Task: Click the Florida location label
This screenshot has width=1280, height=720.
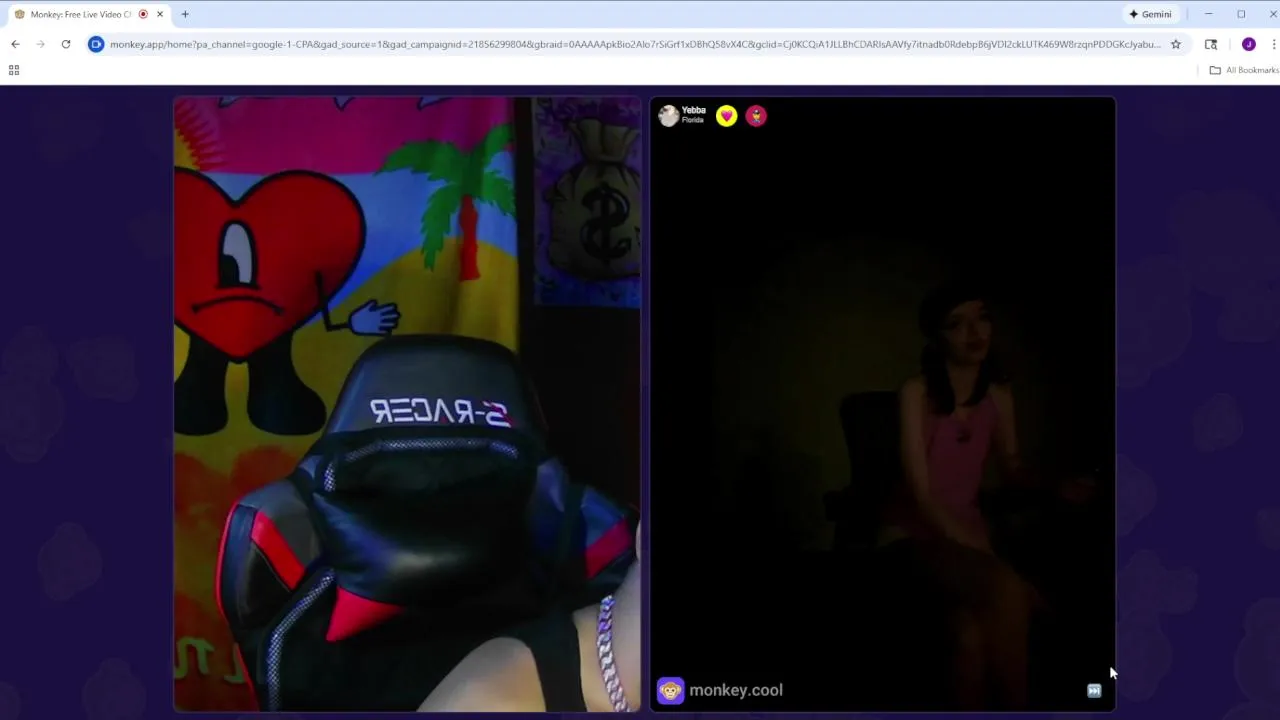Action: [692, 120]
